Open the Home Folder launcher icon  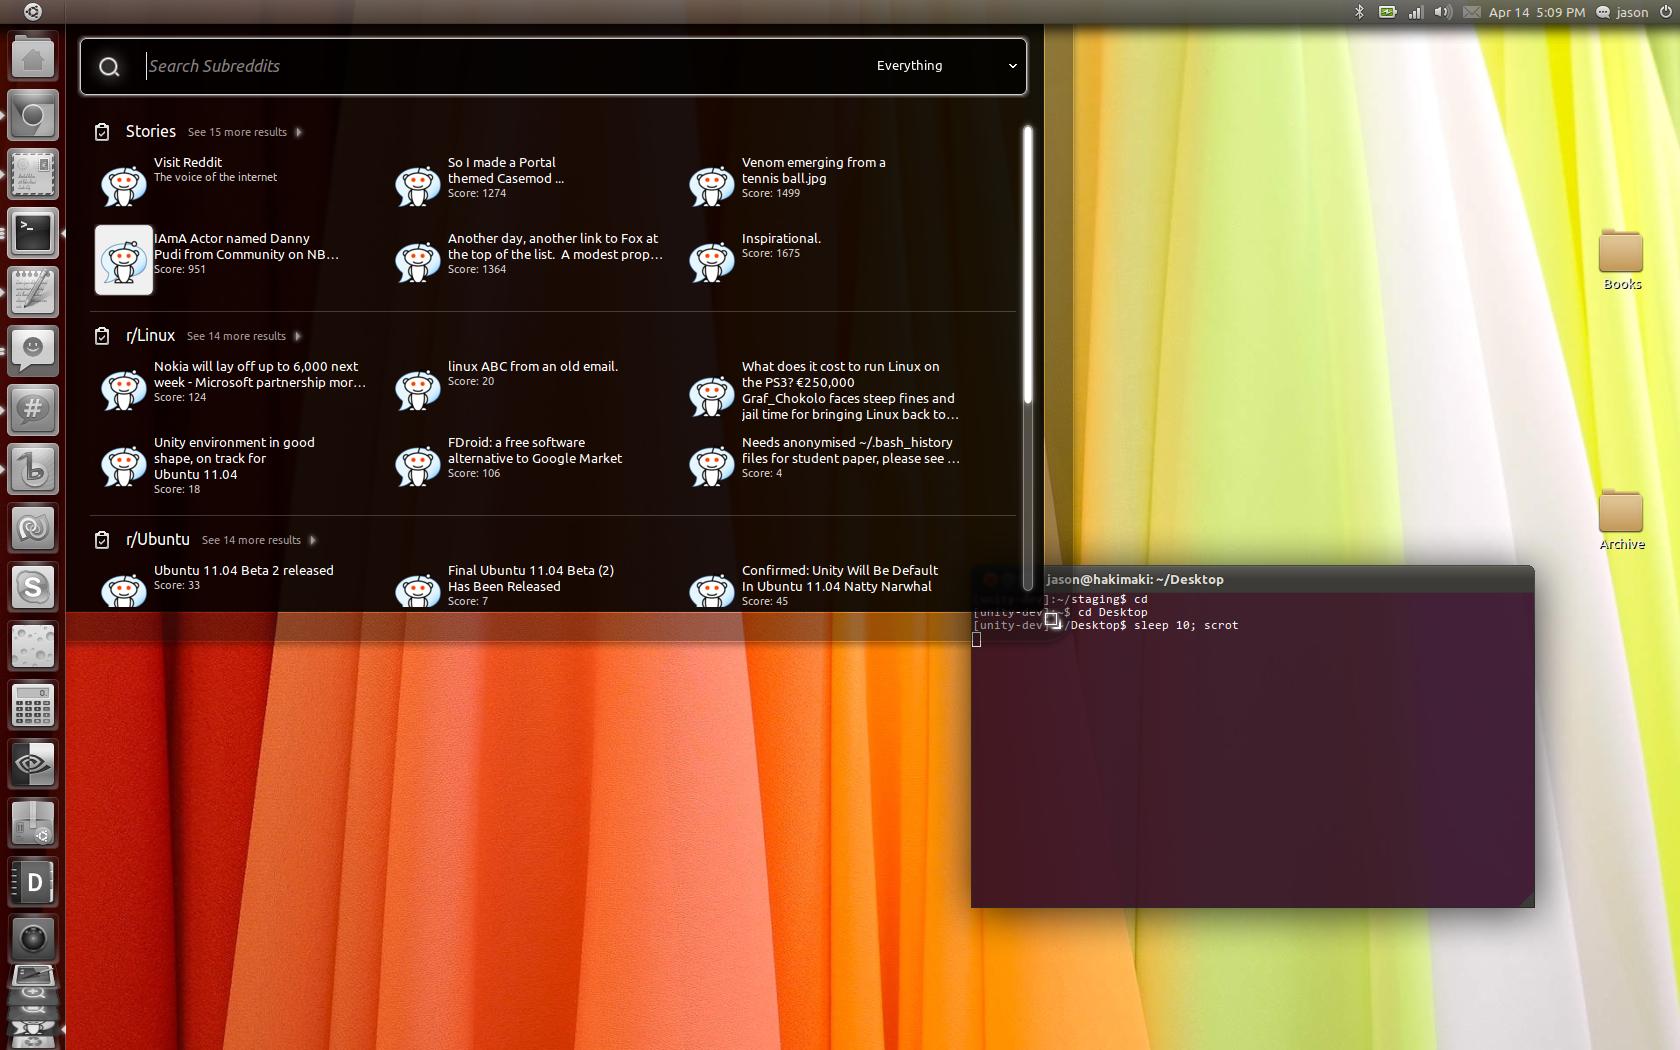[x=32, y=56]
